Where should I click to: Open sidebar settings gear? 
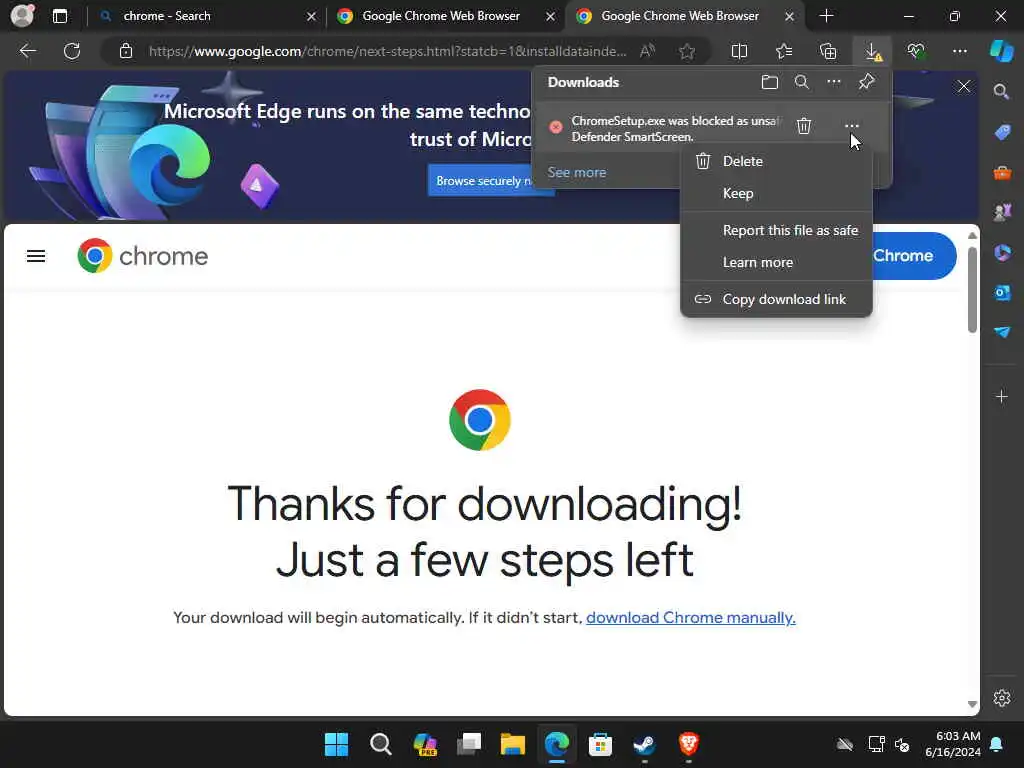coord(1002,698)
